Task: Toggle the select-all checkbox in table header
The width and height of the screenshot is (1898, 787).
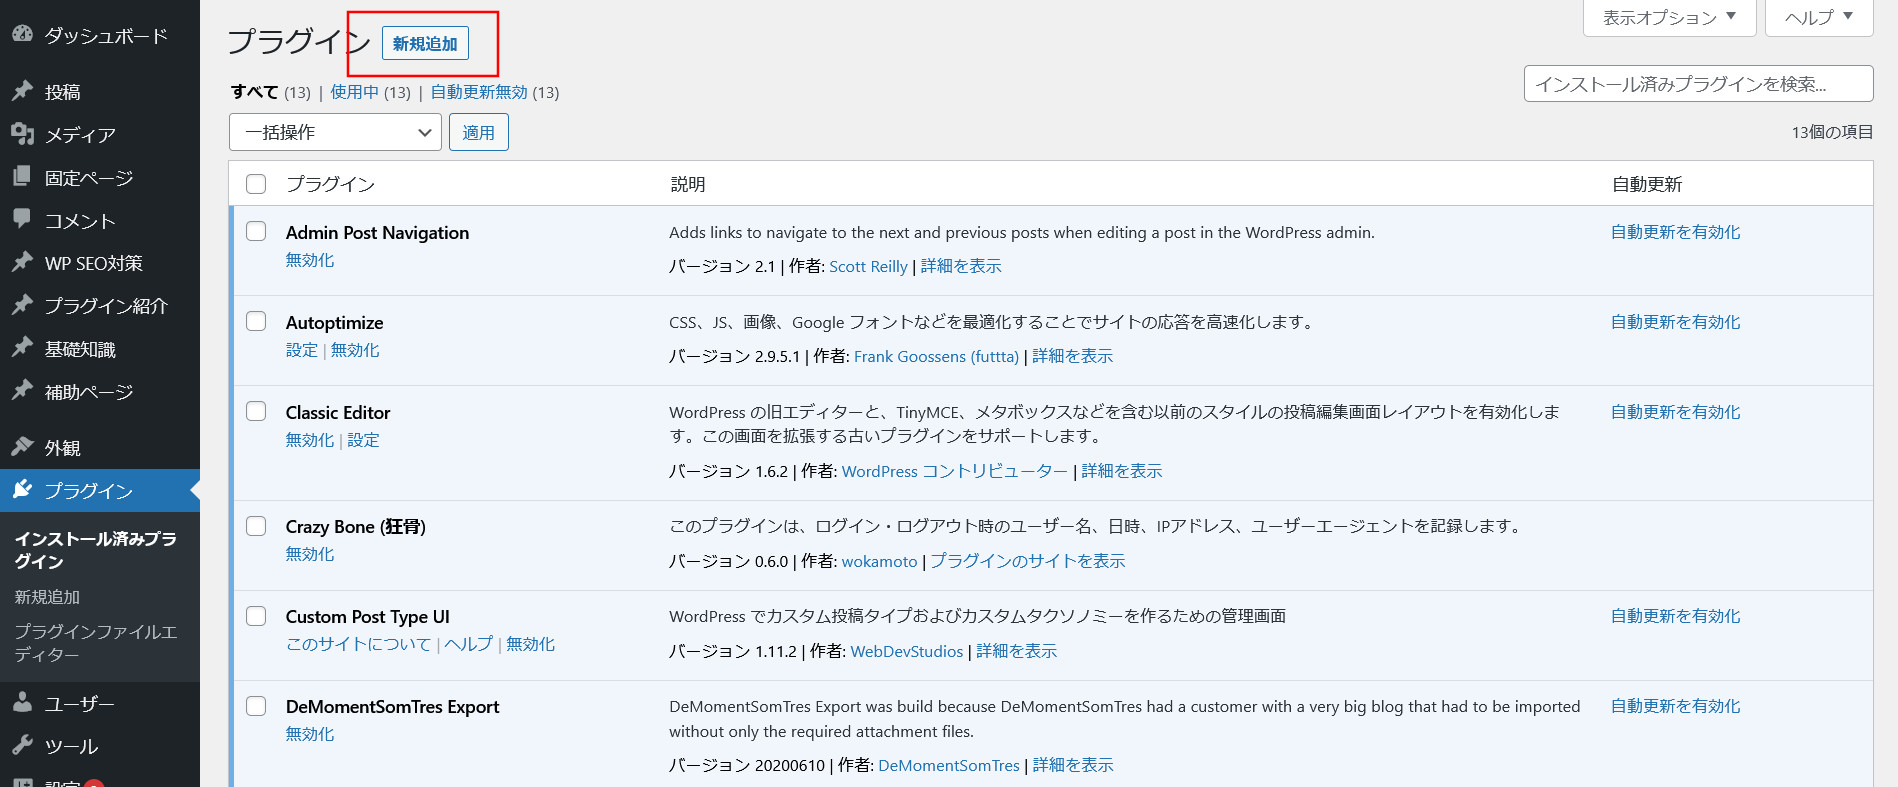Action: click(256, 184)
